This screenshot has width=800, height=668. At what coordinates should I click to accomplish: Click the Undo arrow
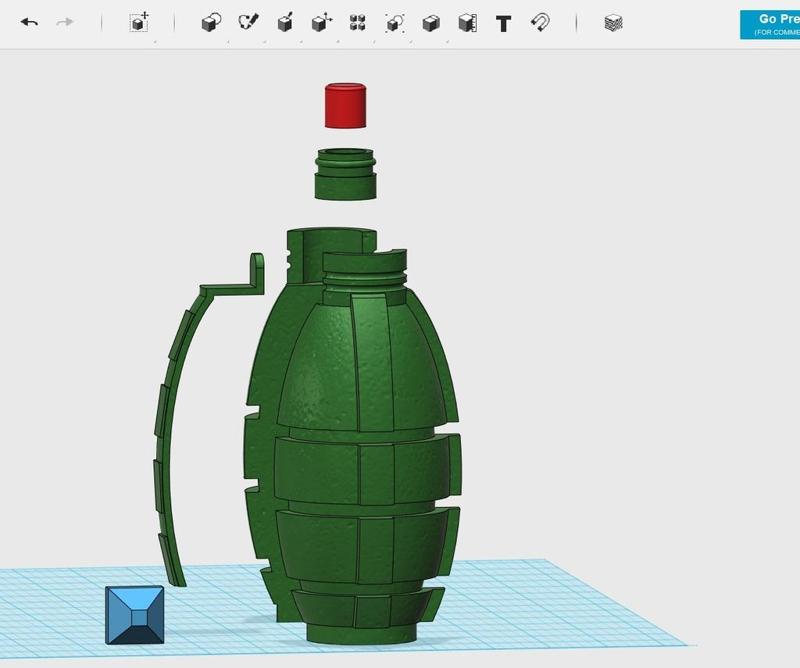pos(29,22)
